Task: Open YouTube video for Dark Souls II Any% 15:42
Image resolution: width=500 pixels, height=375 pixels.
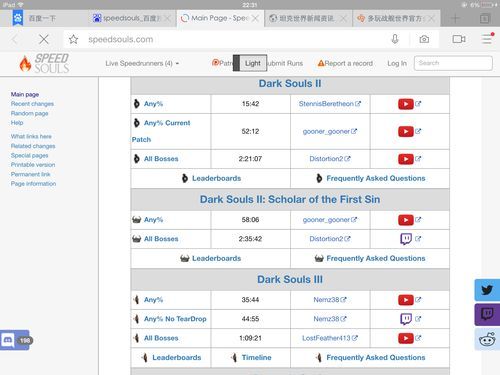Action: pos(405,104)
